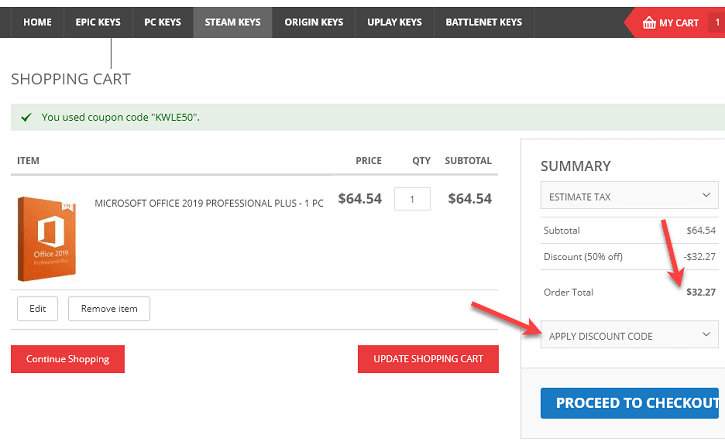Select the Steam Keys tab
The image size is (725, 445).
(233, 22)
